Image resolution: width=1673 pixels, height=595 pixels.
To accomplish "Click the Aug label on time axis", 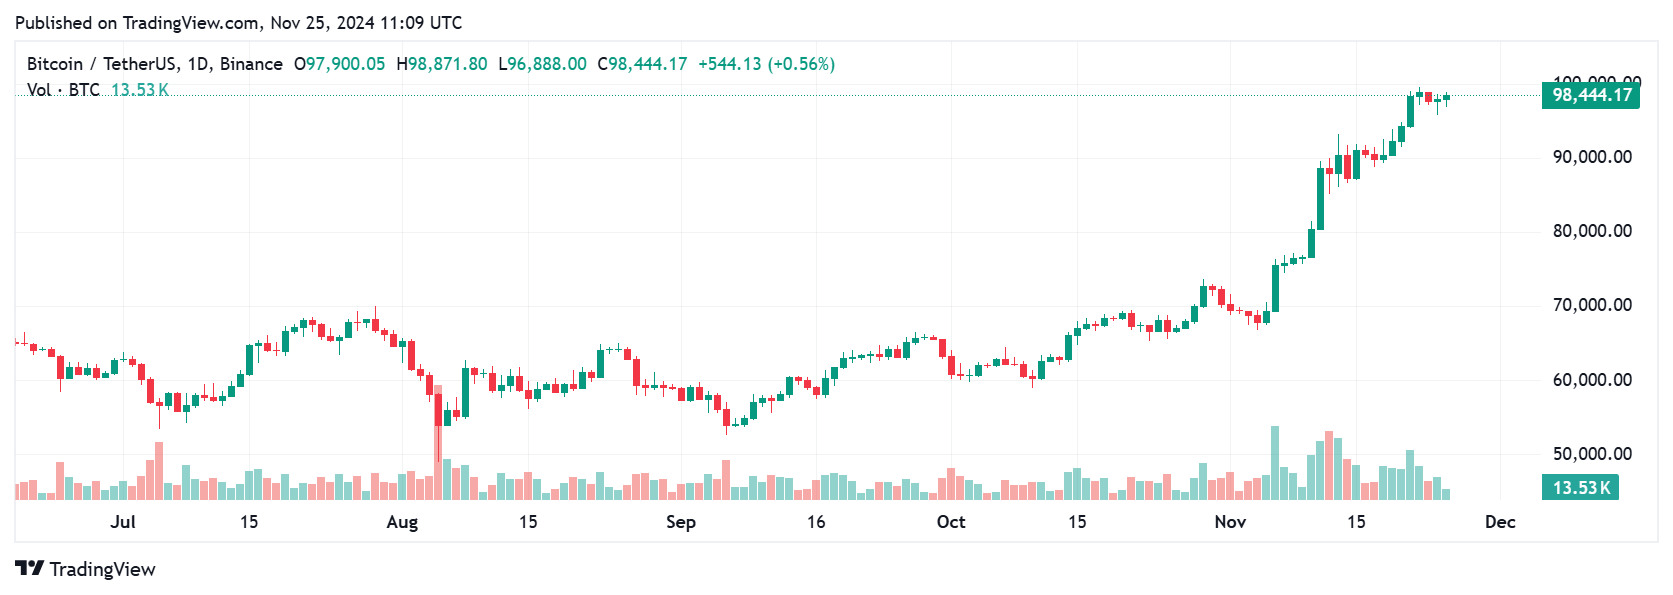I will [402, 522].
